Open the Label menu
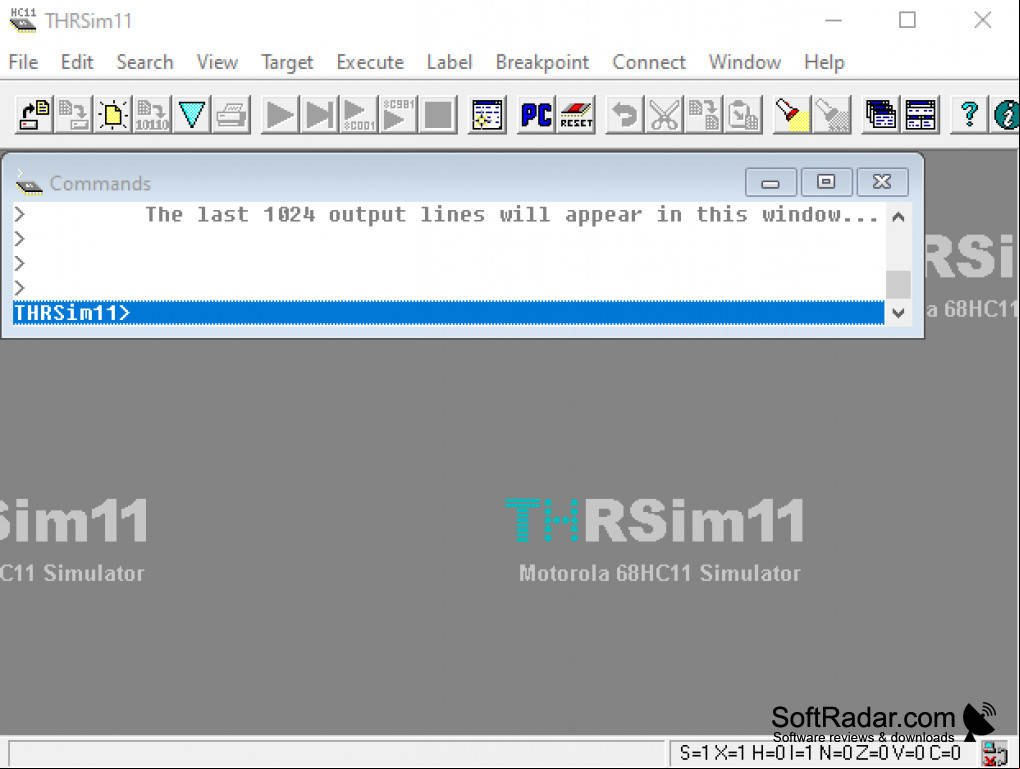The image size is (1020, 769). pyautogui.click(x=450, y=62)
